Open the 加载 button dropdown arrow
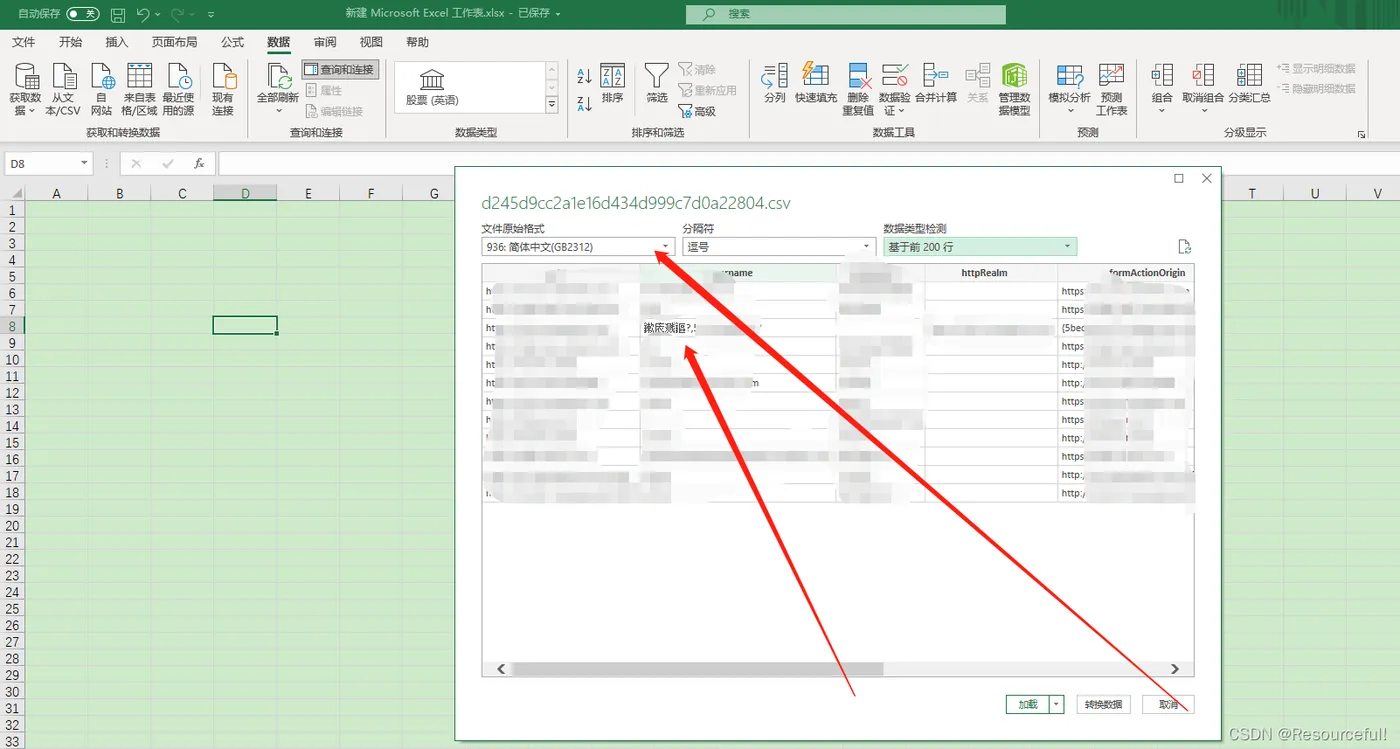1400x749 pixels. pyautogui.click(x=1057, y=704)
